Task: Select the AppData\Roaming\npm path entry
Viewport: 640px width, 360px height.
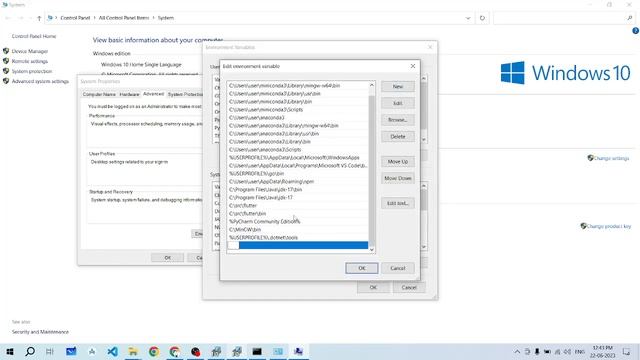Action: click(298, 182)
